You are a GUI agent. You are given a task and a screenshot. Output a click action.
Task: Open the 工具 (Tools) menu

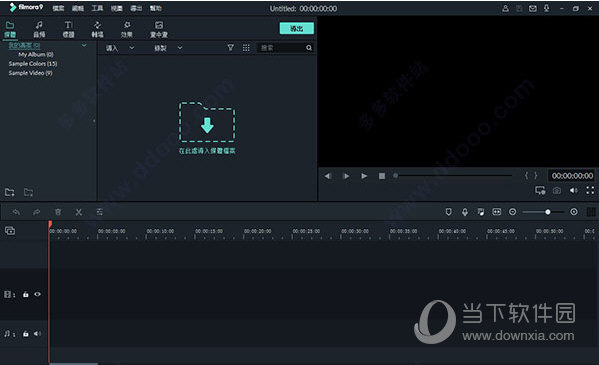97,8
